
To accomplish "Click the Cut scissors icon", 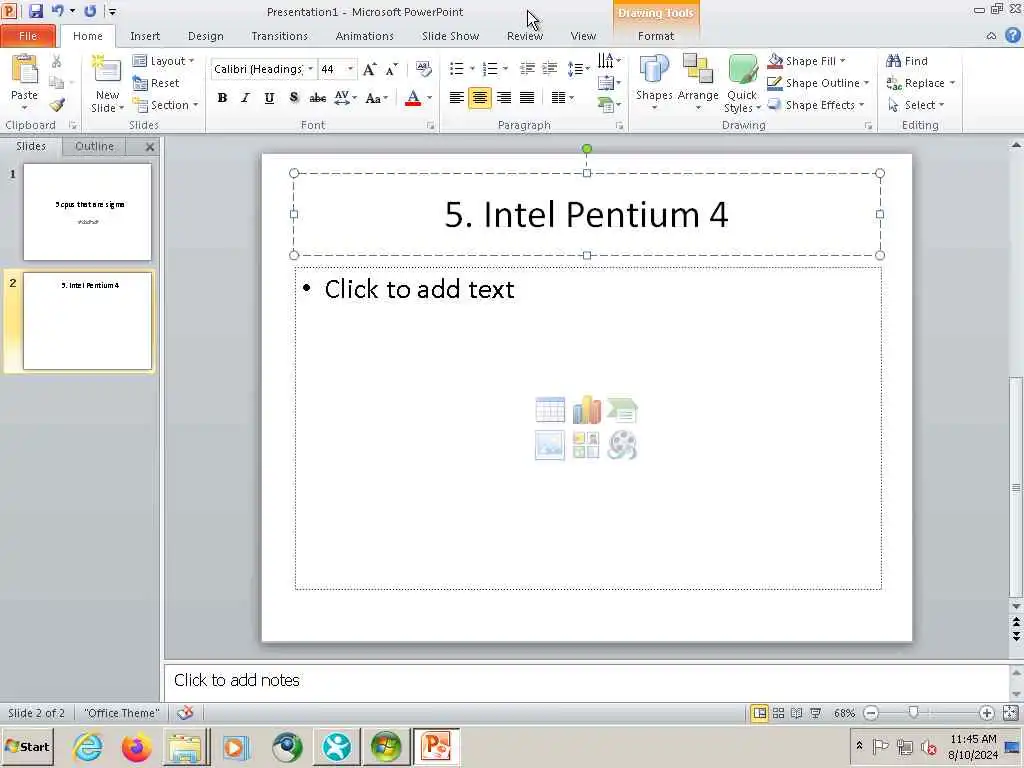I will 57,61.
